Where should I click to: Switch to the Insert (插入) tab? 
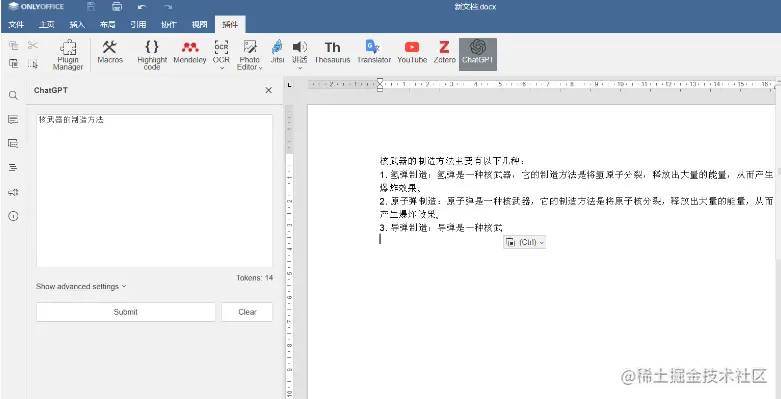pyautogui.click(x=77, y=24)
